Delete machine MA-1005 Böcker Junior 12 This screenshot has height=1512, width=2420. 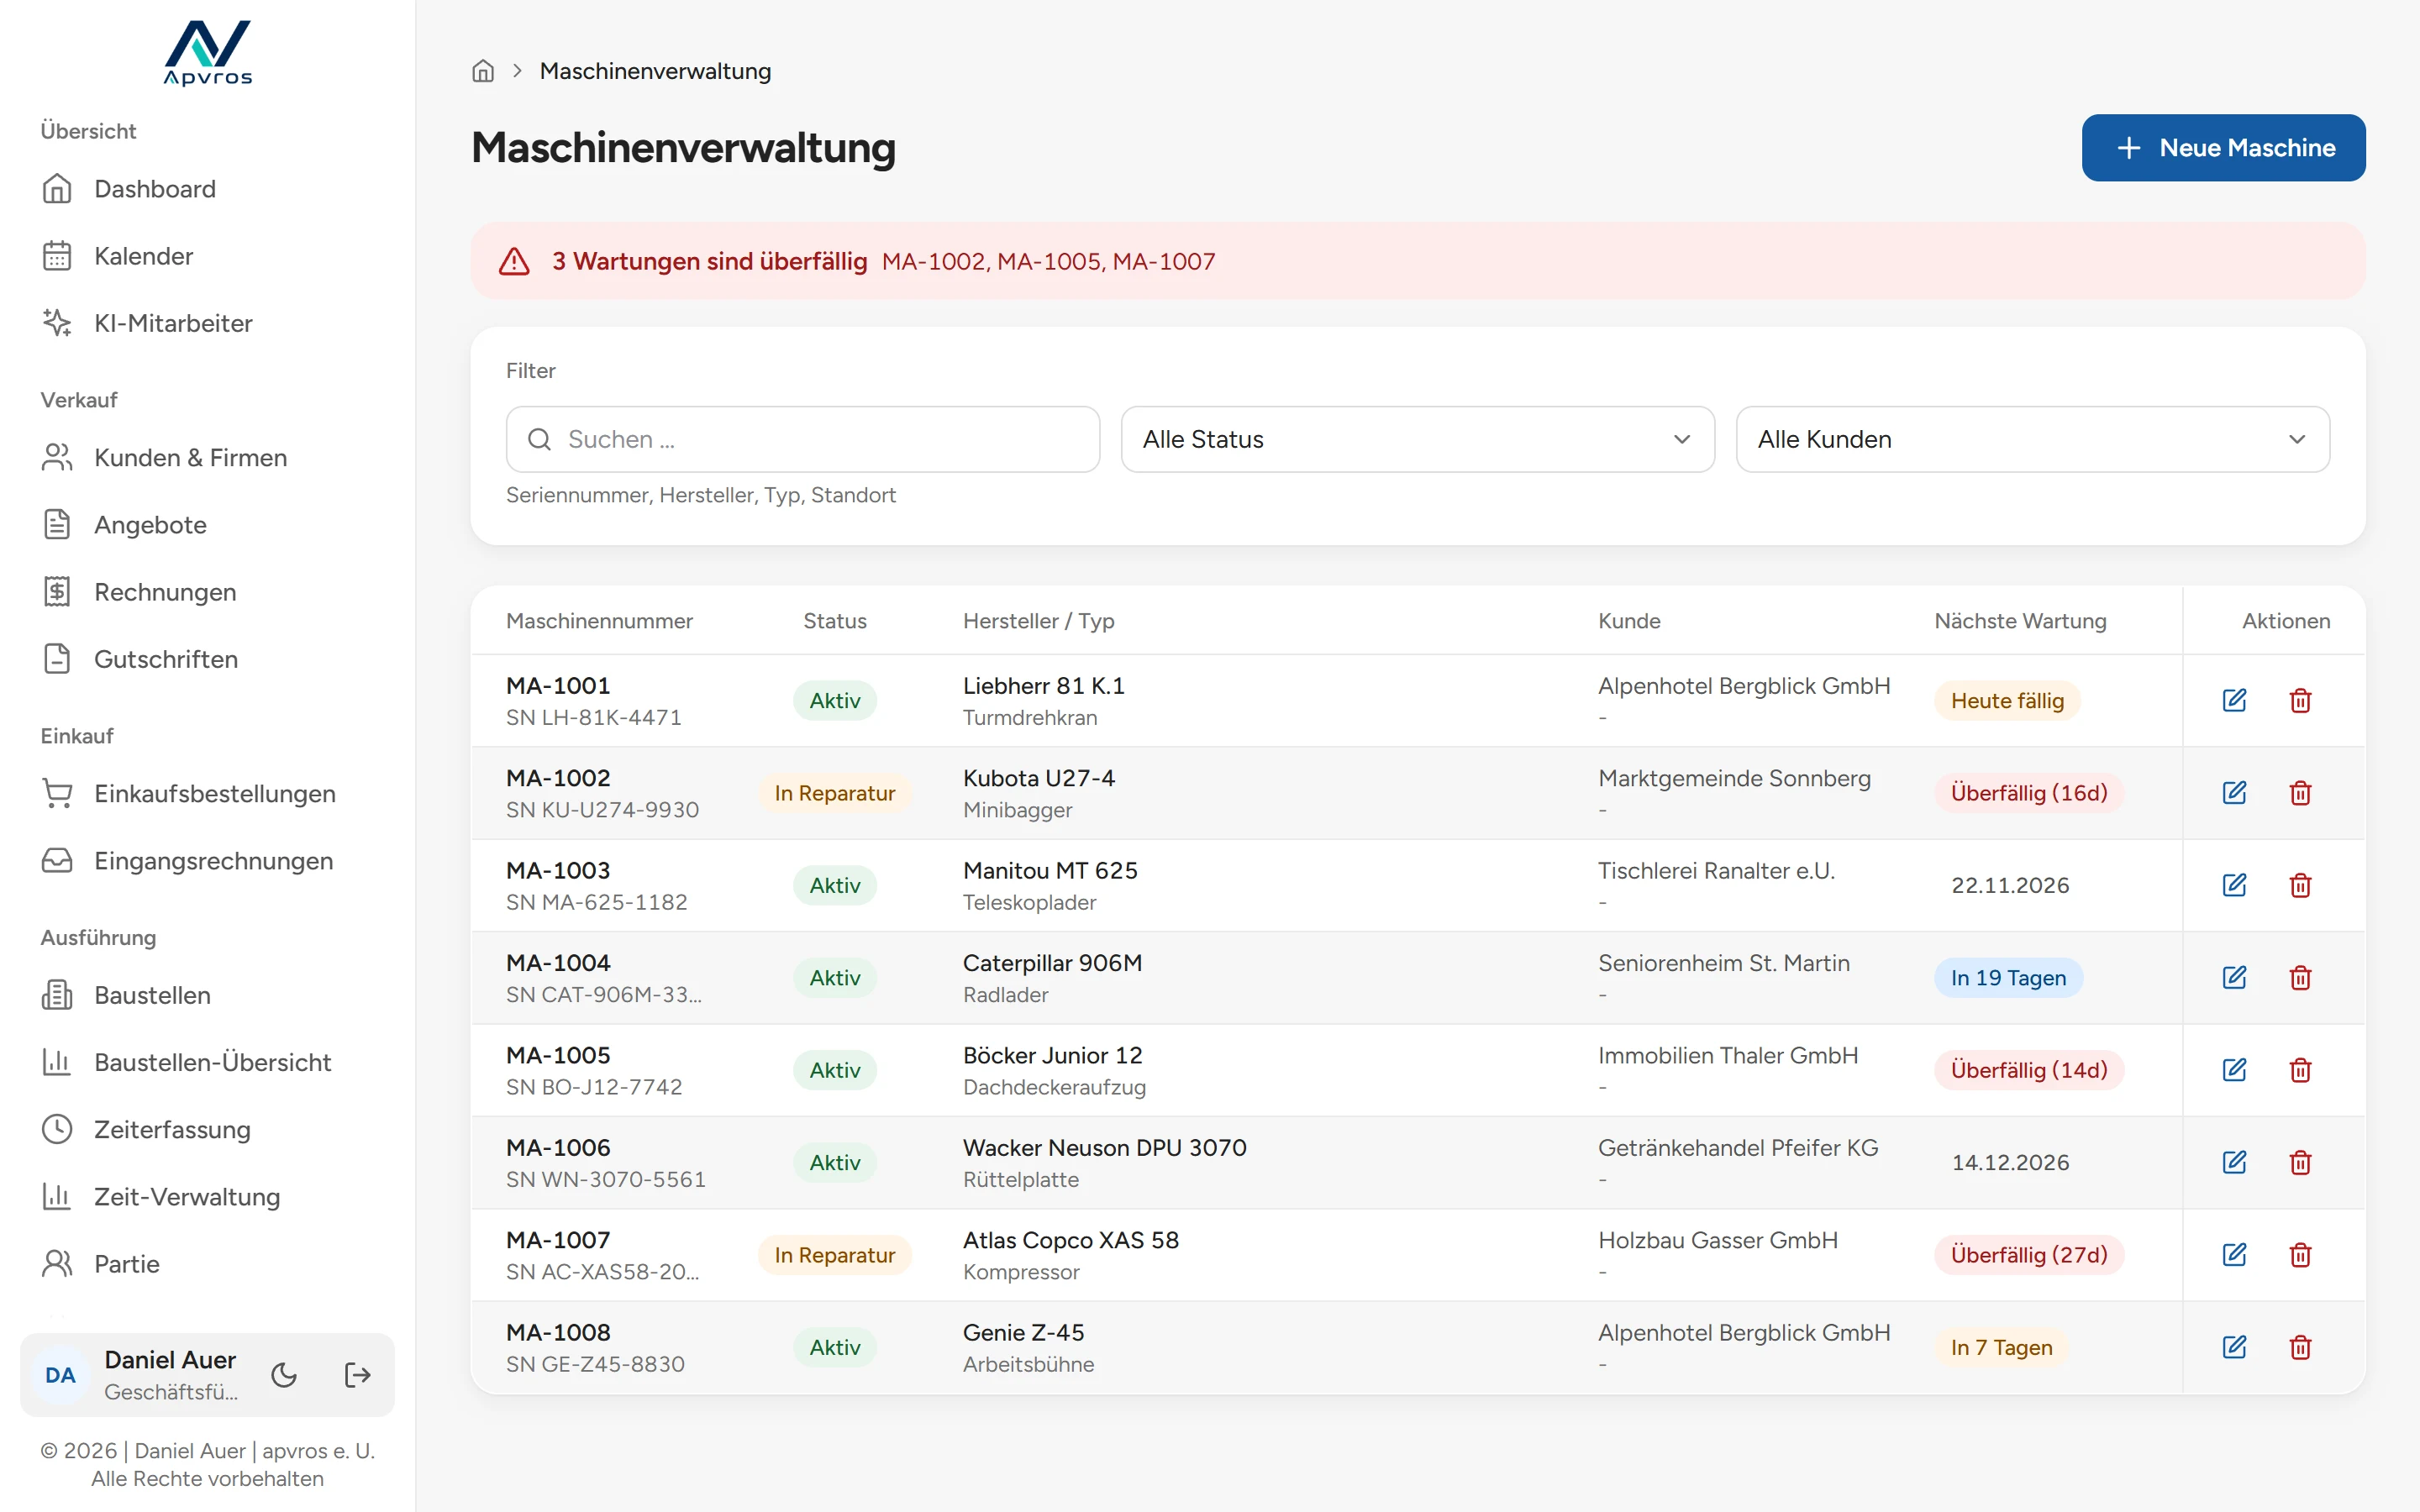click(x=2300, y=1070)
